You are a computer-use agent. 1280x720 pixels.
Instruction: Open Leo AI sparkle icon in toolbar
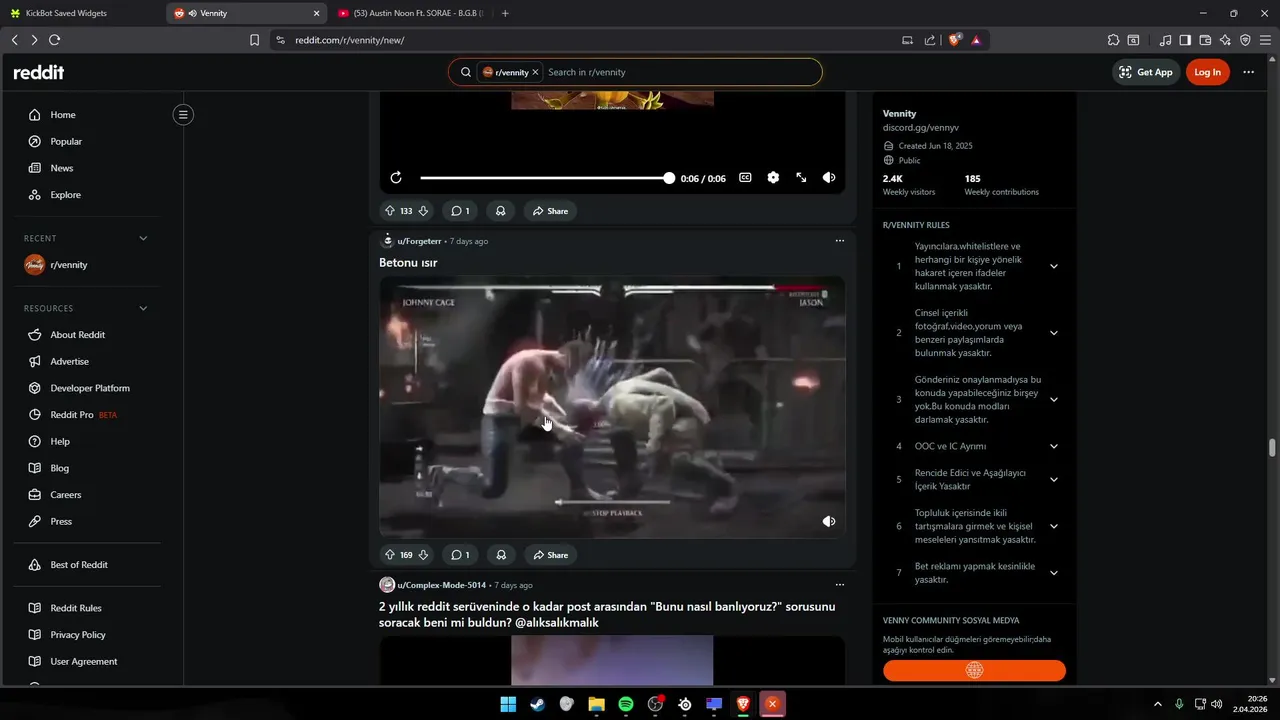click(x=1225, y=40)
